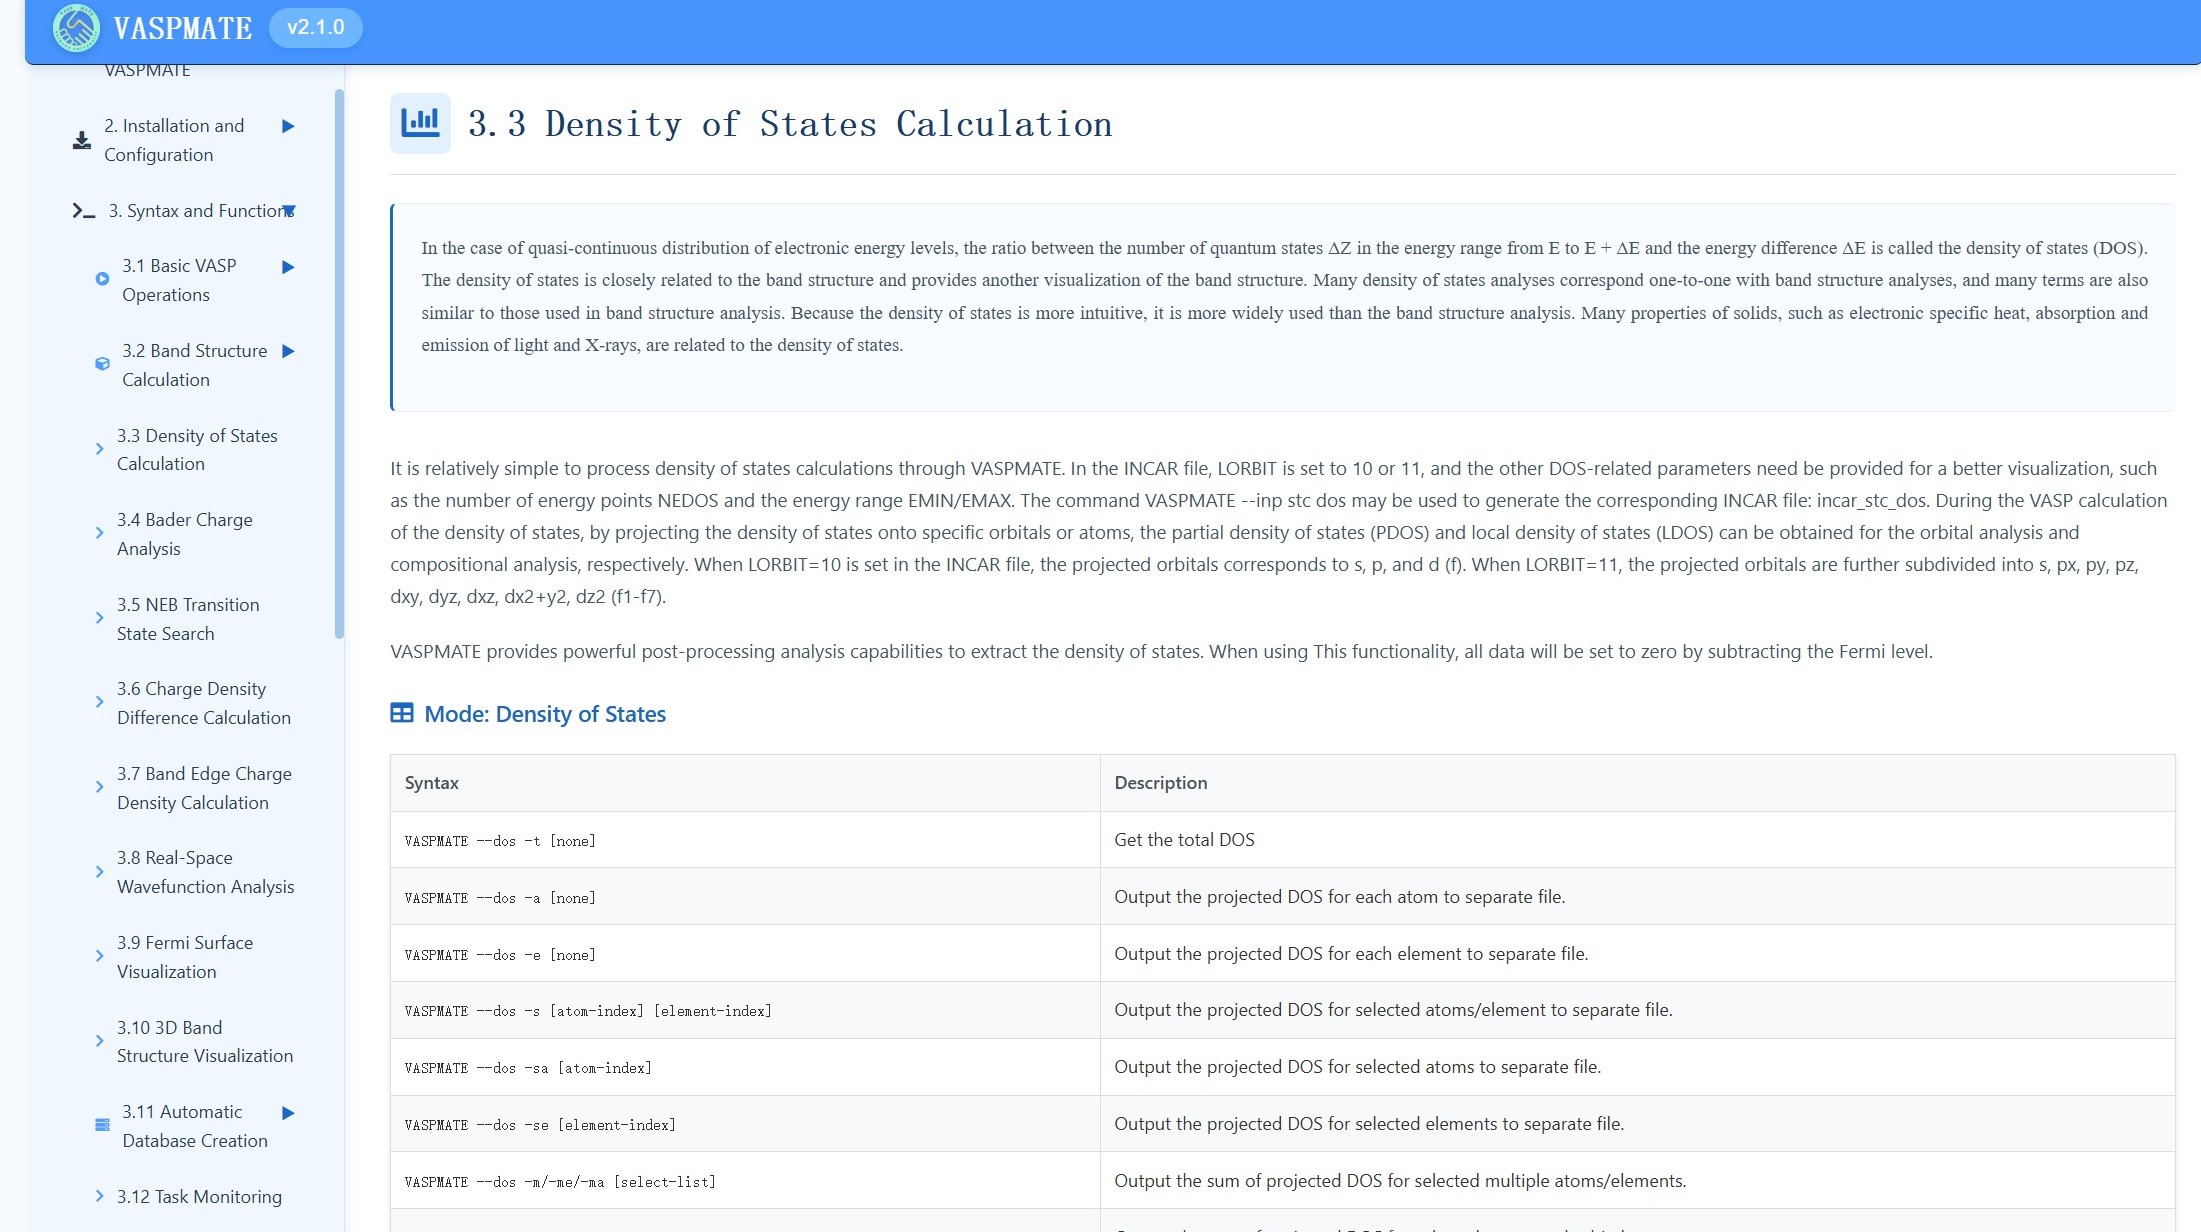Expand the 3.11 Automatic Database Creation arrow

coord(288,1113)
